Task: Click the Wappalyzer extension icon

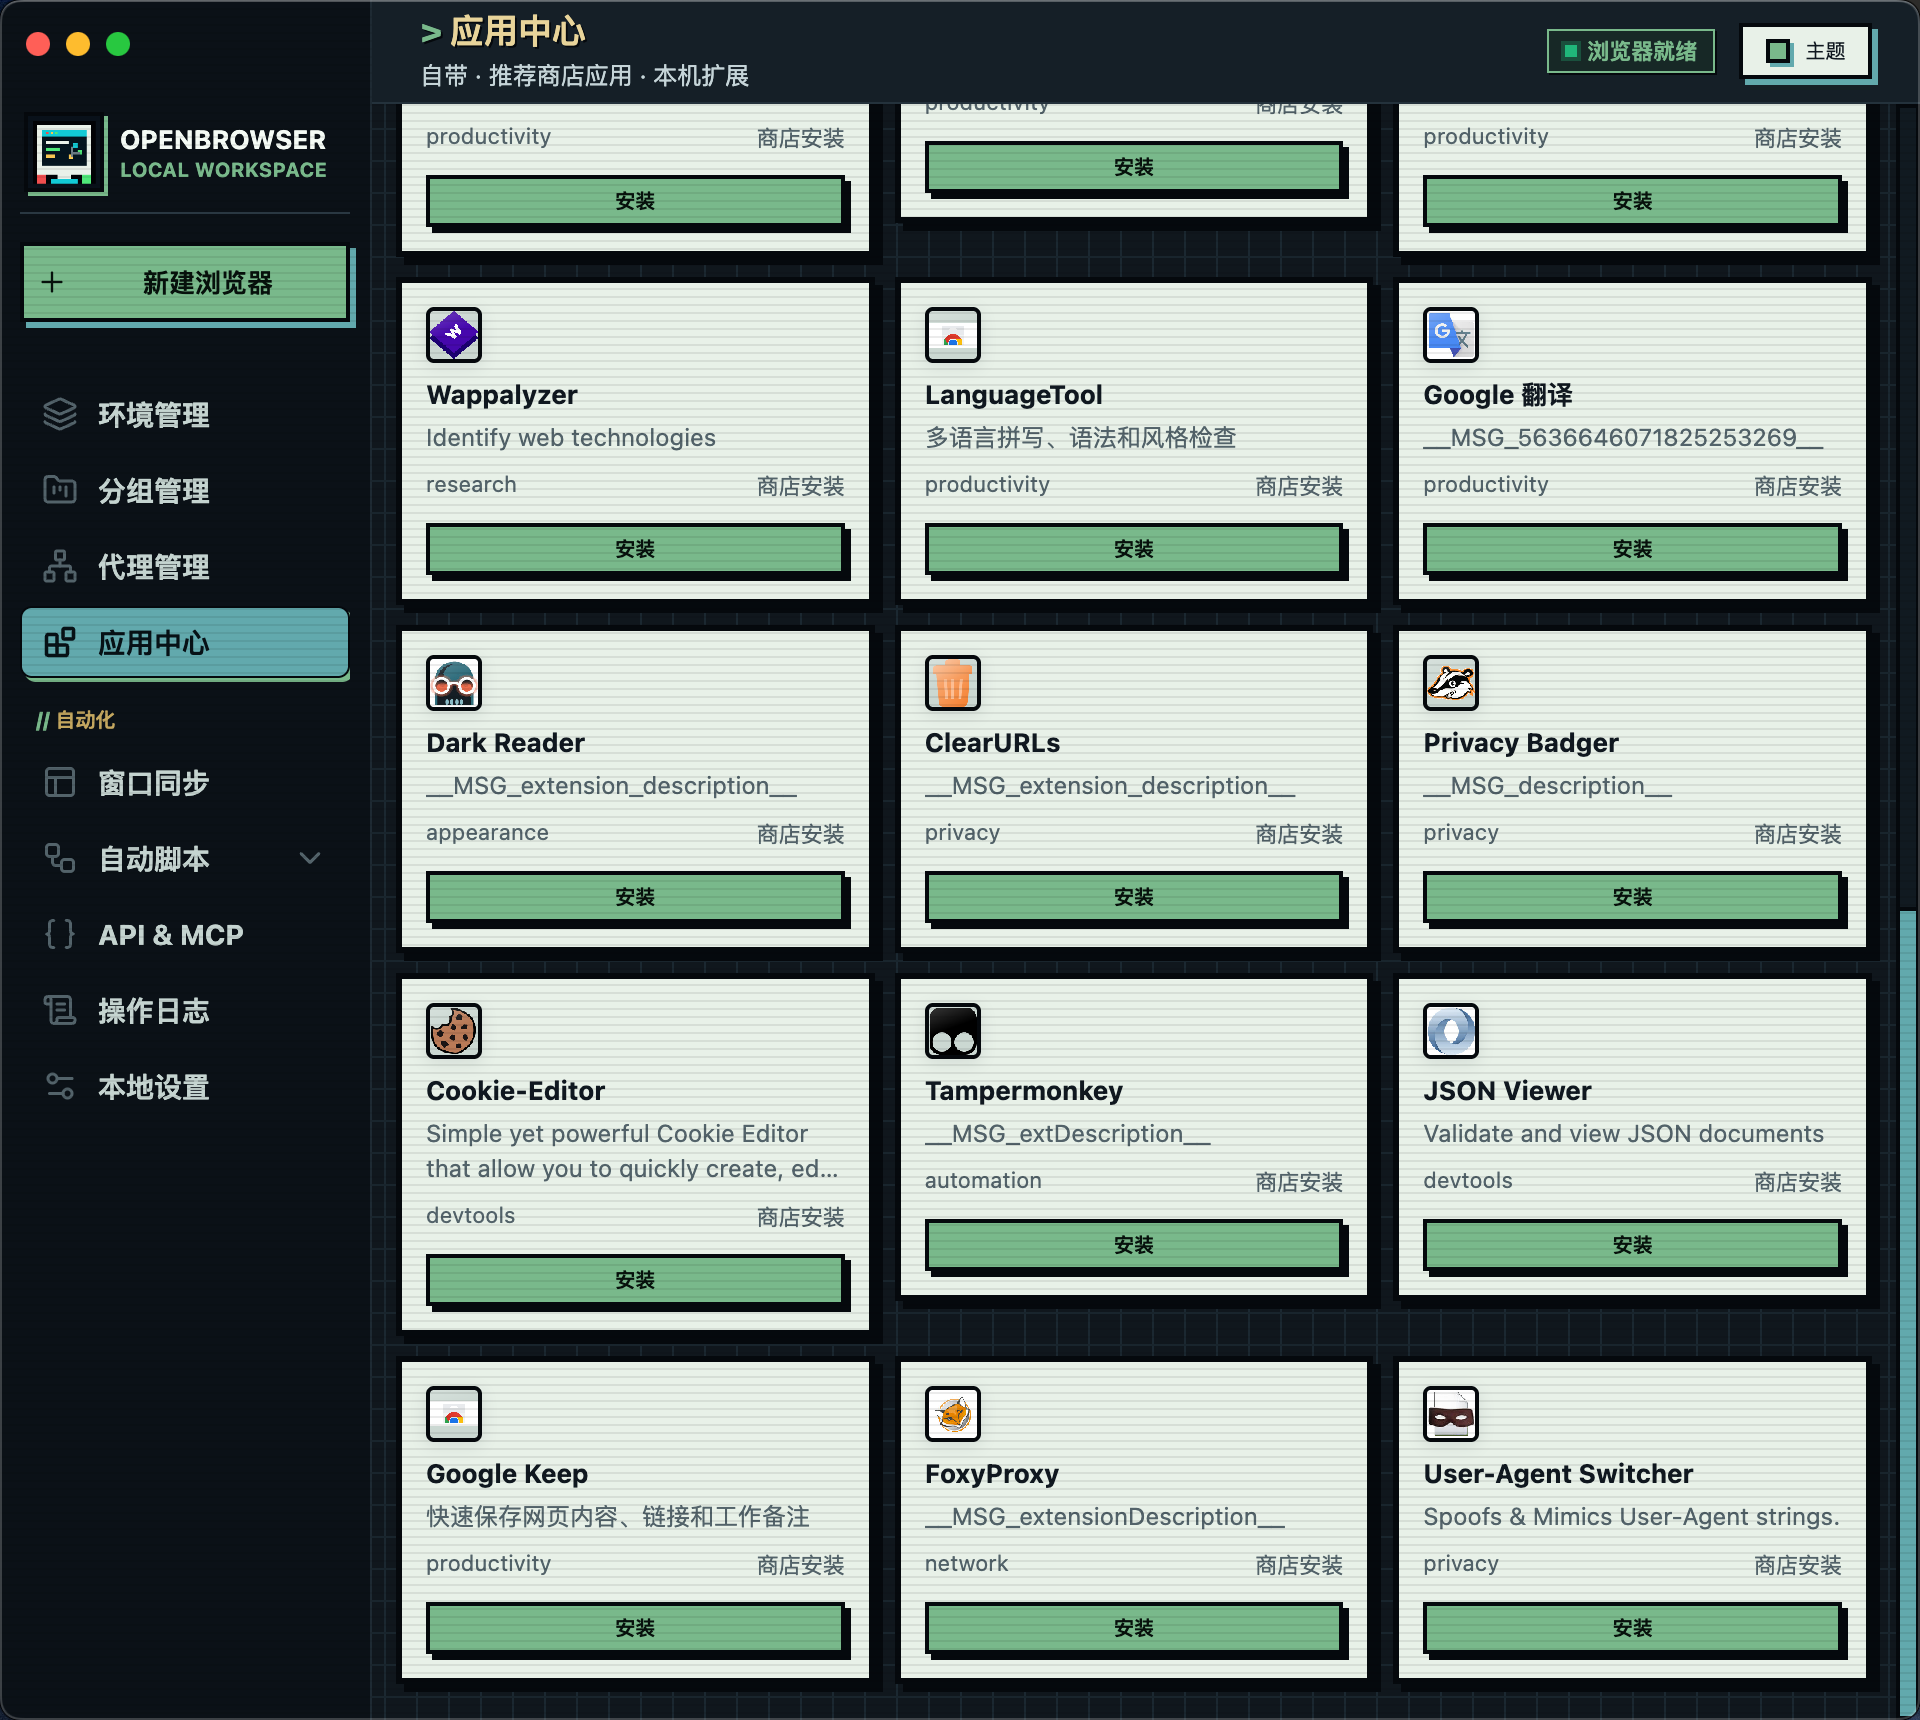Action: tap(454, 335)
